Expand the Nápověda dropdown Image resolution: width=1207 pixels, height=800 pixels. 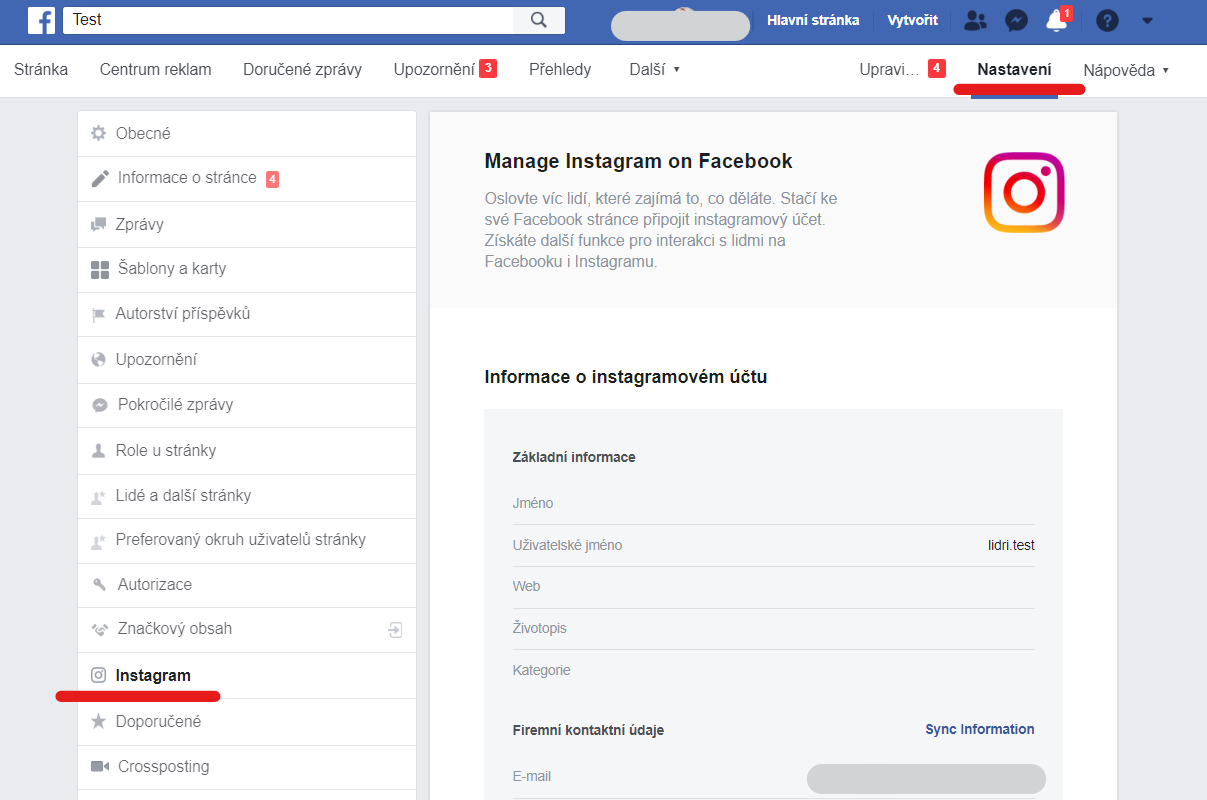pyautogui.click(x=1126, y=70)
